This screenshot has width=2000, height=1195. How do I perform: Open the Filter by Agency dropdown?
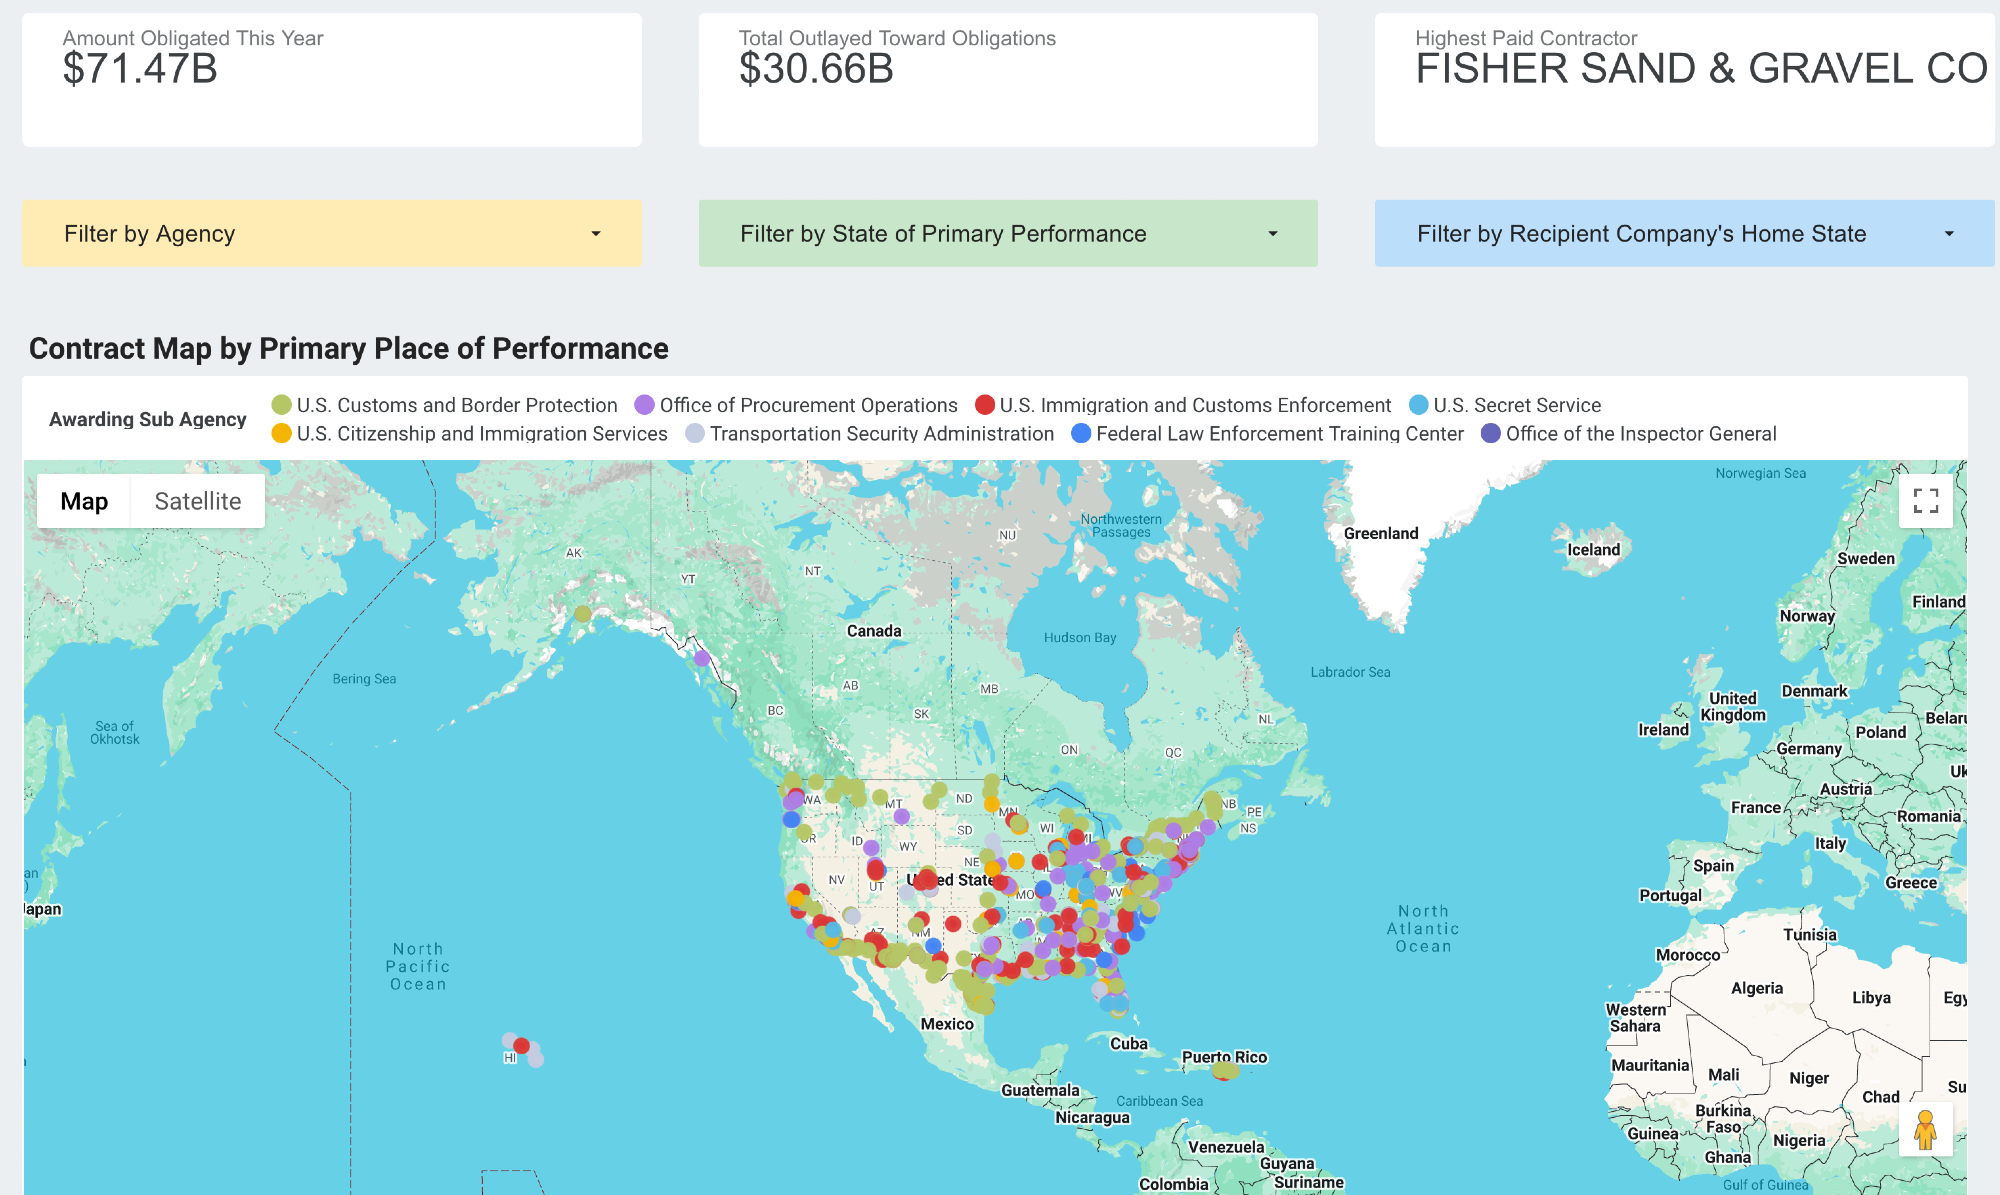[x=331, y=233]
